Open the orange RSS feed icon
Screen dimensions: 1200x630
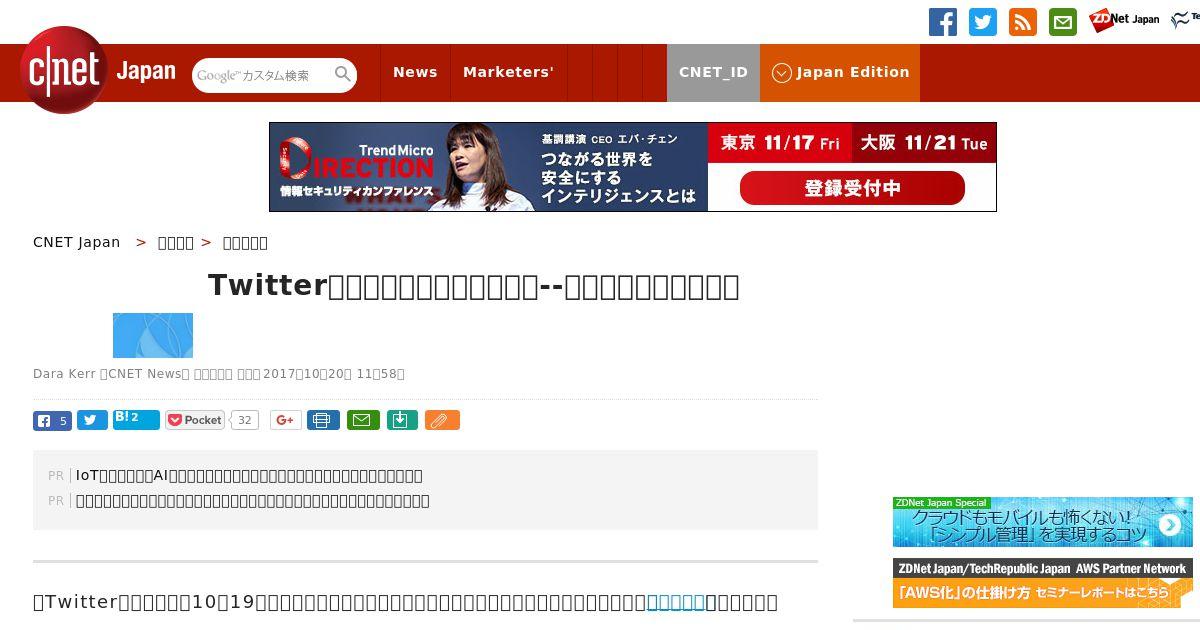[x=1023, y=22]
